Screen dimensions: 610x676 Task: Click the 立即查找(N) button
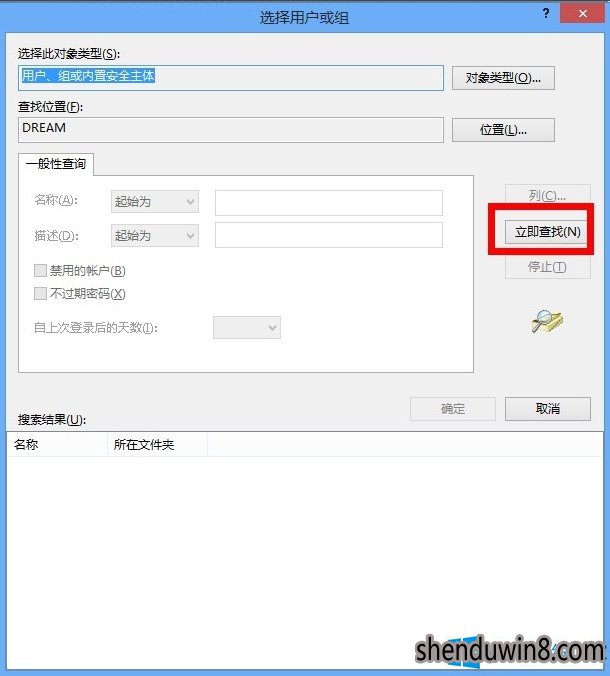547,232
